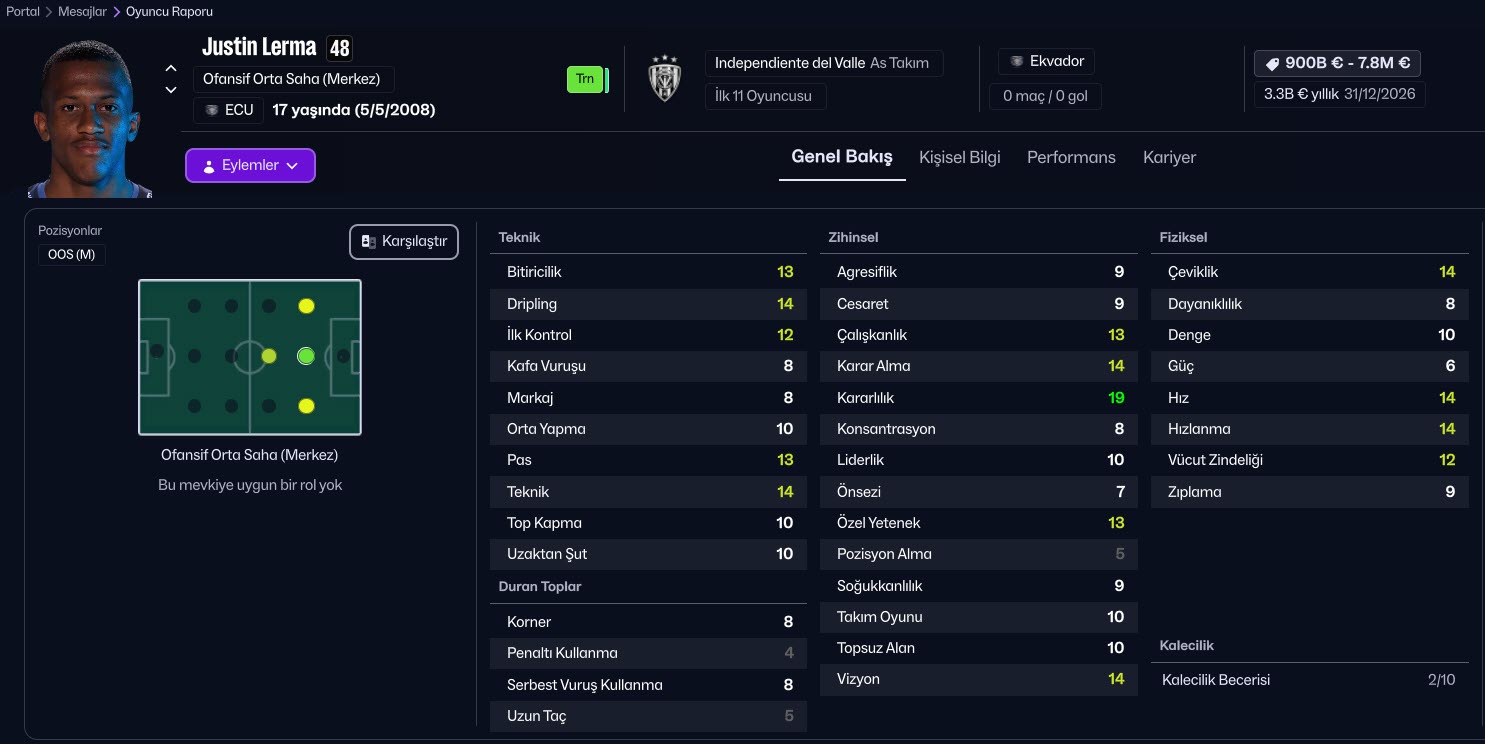1485x744 pixels.
Task: Click the Independiente del Valle club crest
Action: pos(664,78)
